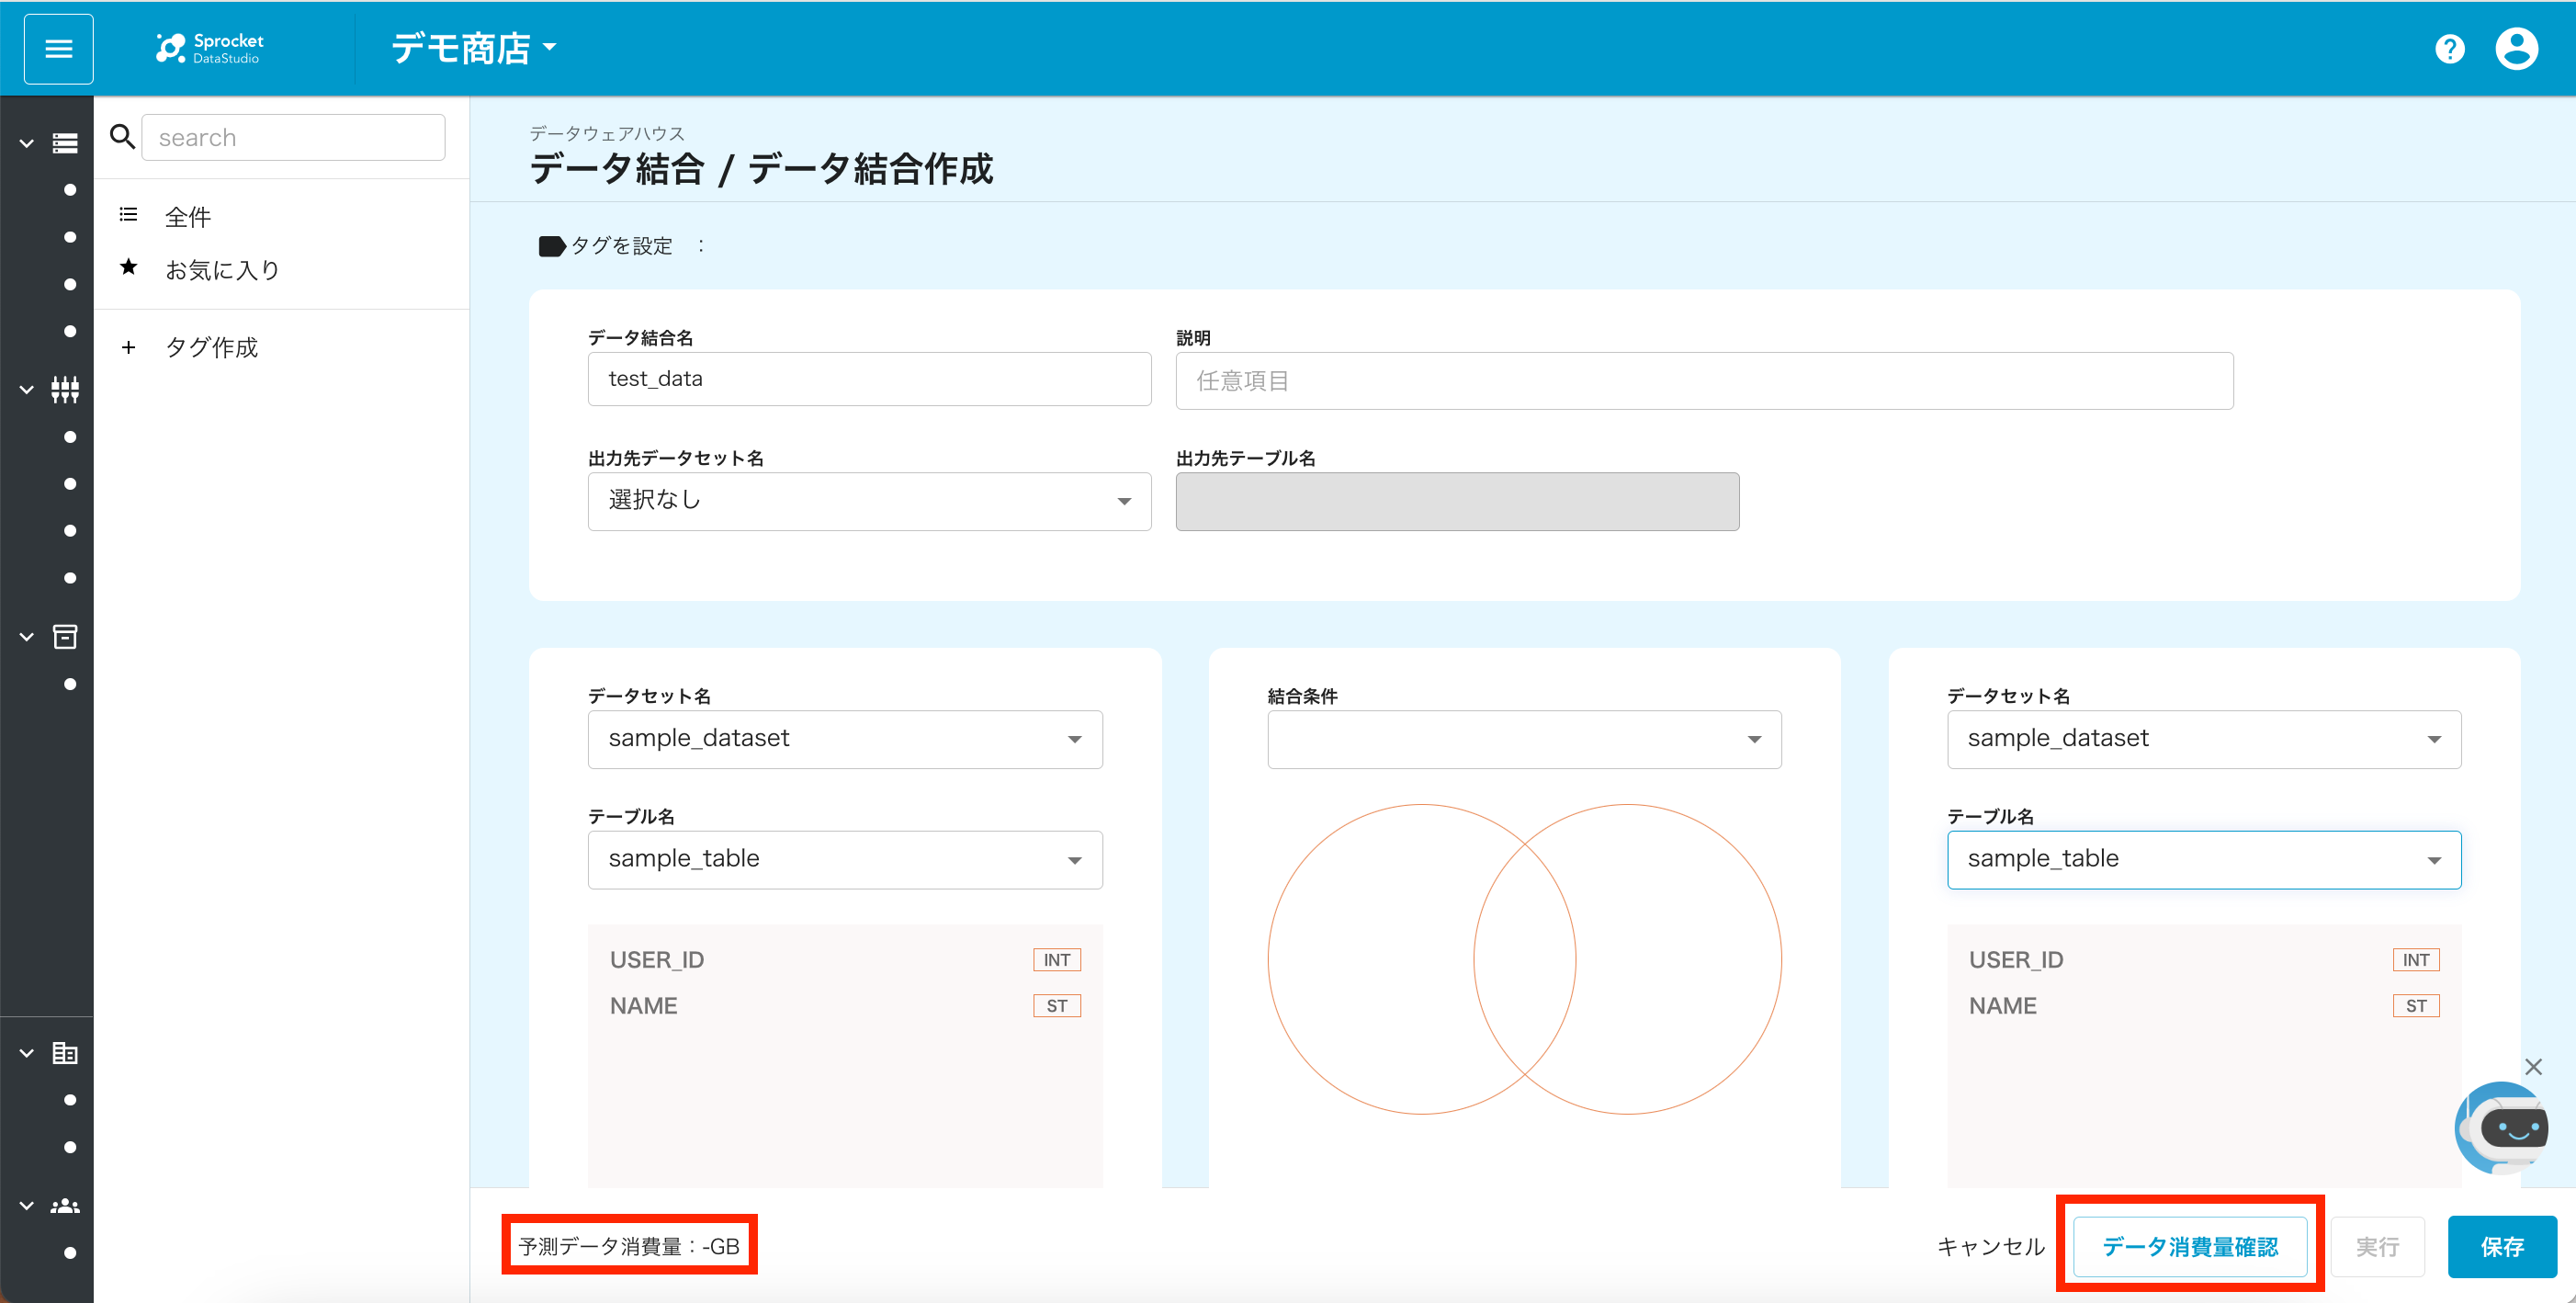
Task: Click the data warehouse sidebar icon
Action: [65, 143]
